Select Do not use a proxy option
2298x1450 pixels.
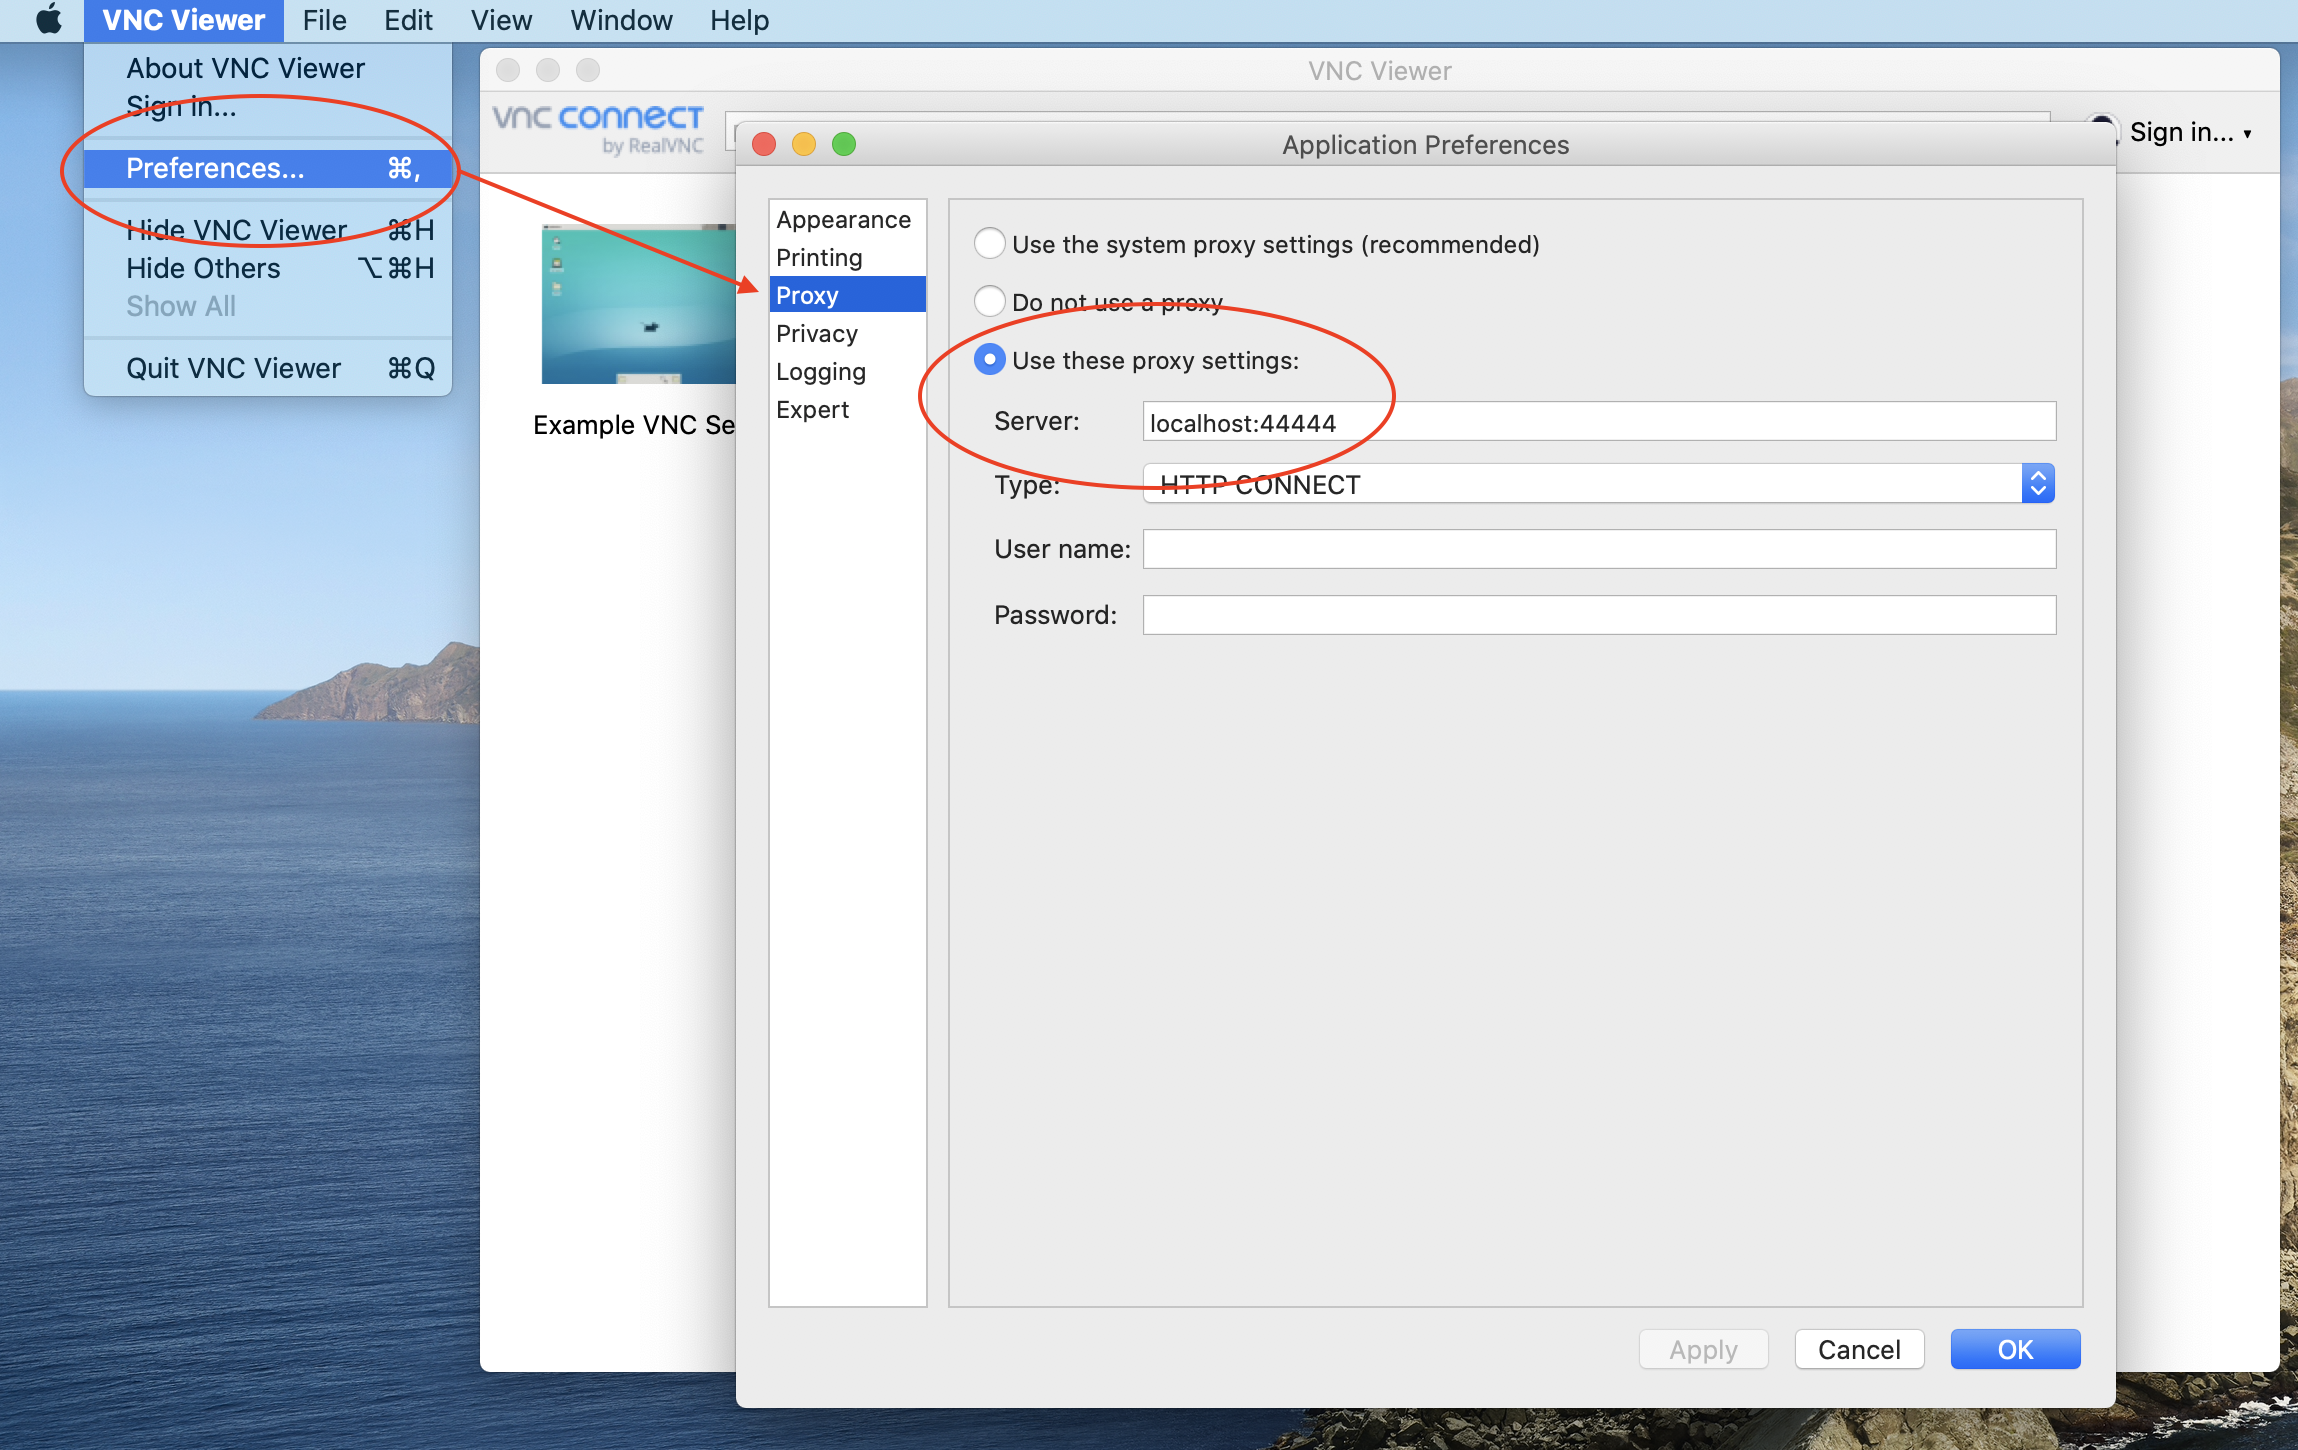[x=989, y=301]
